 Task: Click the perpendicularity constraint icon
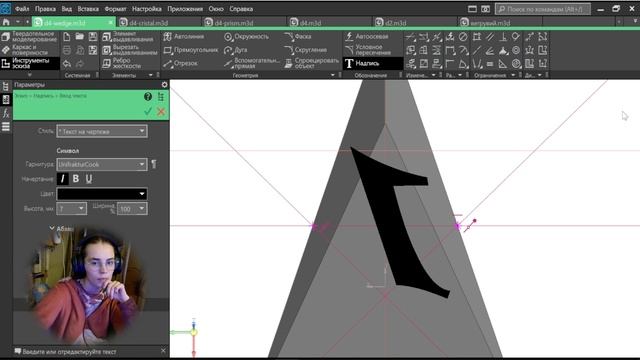(503, 37)
